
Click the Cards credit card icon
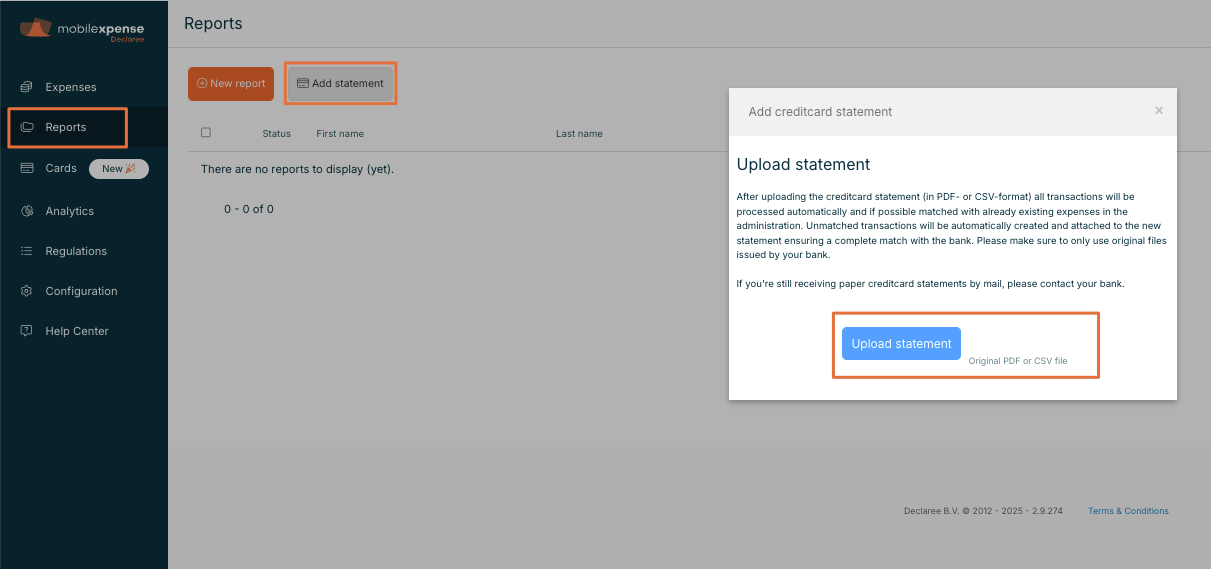pos(27,168)
